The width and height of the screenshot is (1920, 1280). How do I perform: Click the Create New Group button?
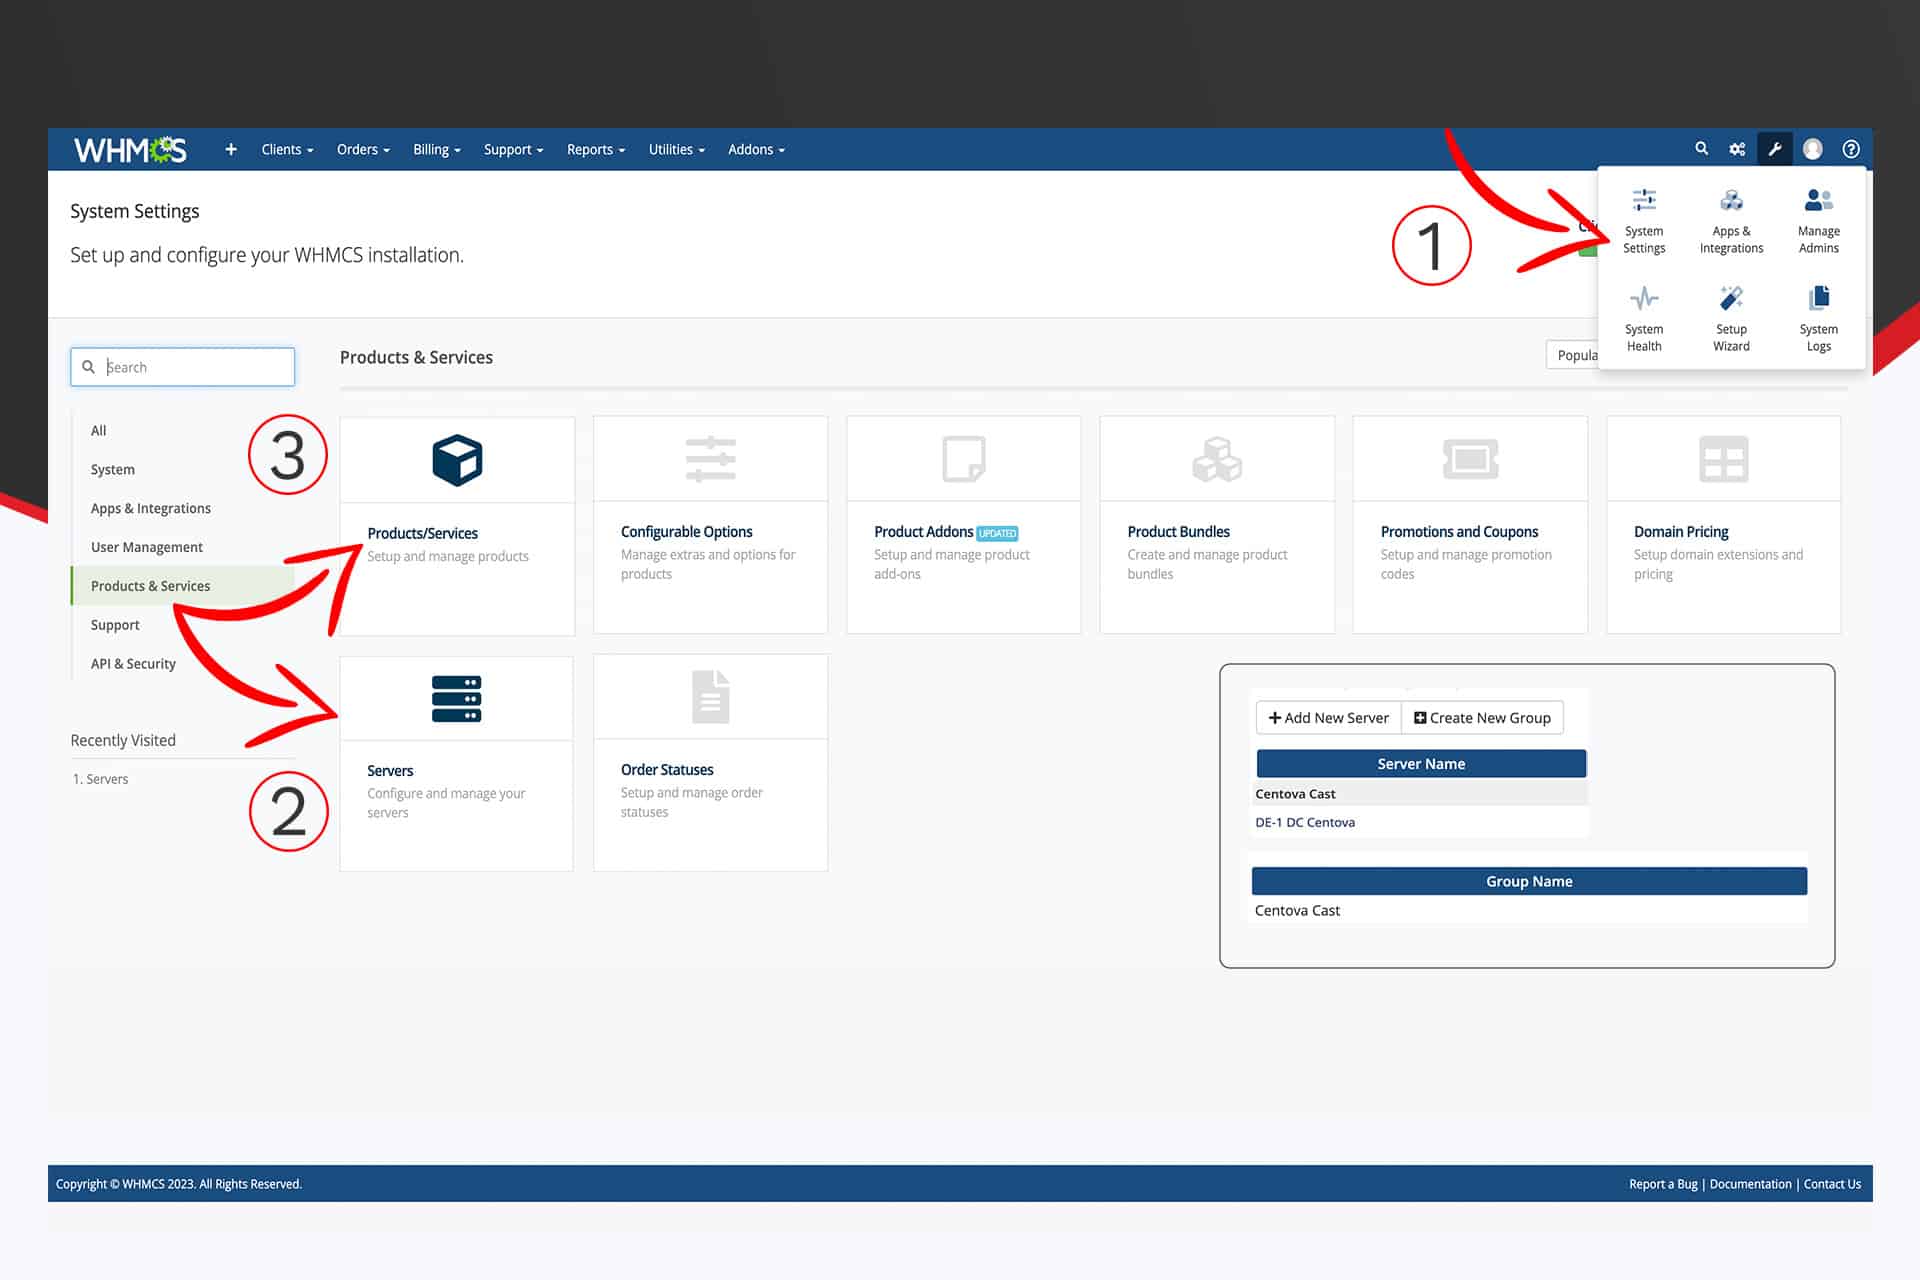tap(1482, 718)
